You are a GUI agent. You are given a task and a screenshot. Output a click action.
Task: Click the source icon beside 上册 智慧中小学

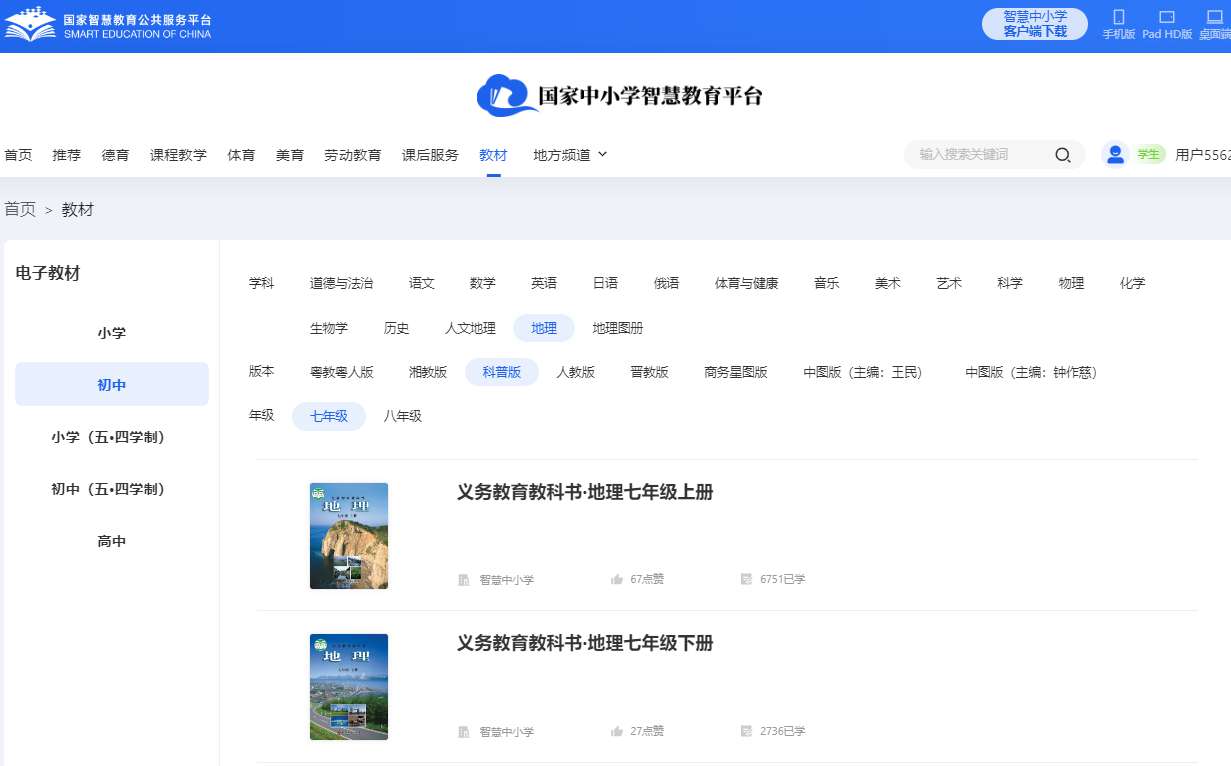click(x=464, y=580)
